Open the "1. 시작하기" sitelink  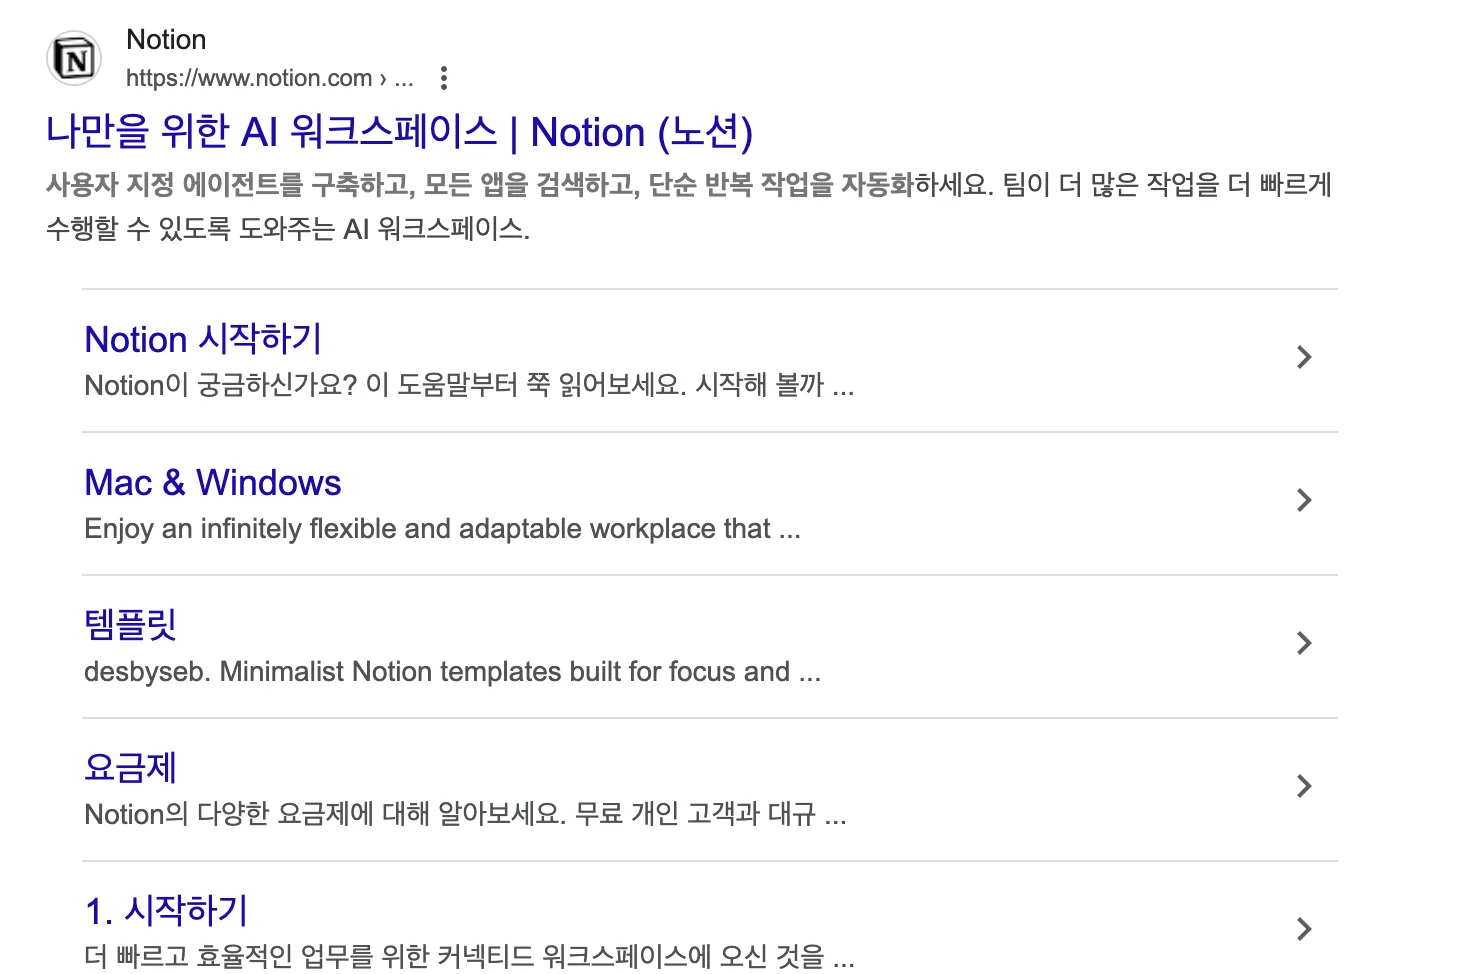click(166, 911)
